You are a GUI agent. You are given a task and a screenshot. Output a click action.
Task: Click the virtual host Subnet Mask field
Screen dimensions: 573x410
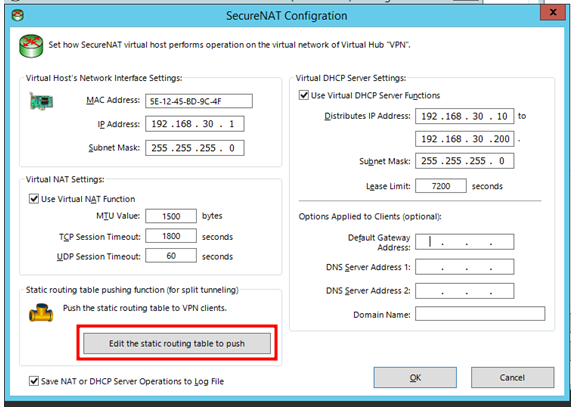tap(195, 148)
